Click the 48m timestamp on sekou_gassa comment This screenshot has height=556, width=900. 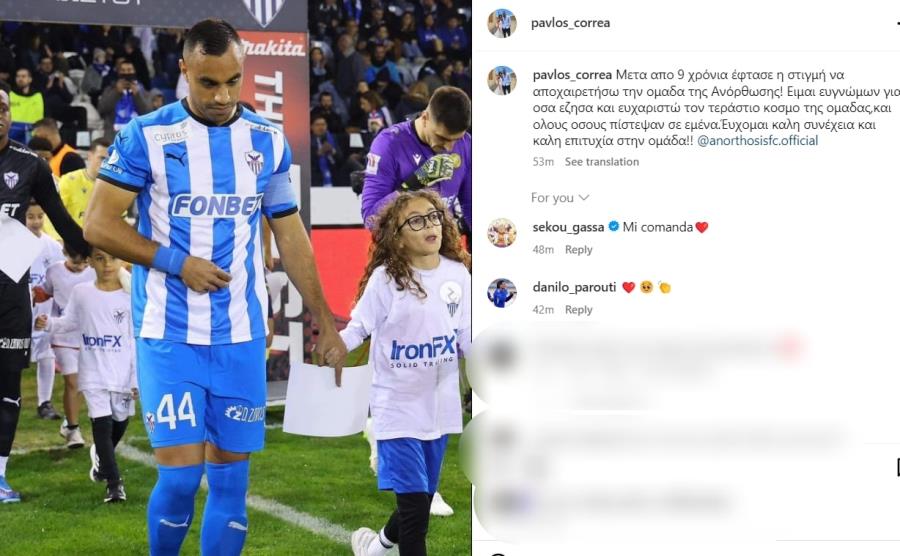pyautogui.click(x=543, y=250)
